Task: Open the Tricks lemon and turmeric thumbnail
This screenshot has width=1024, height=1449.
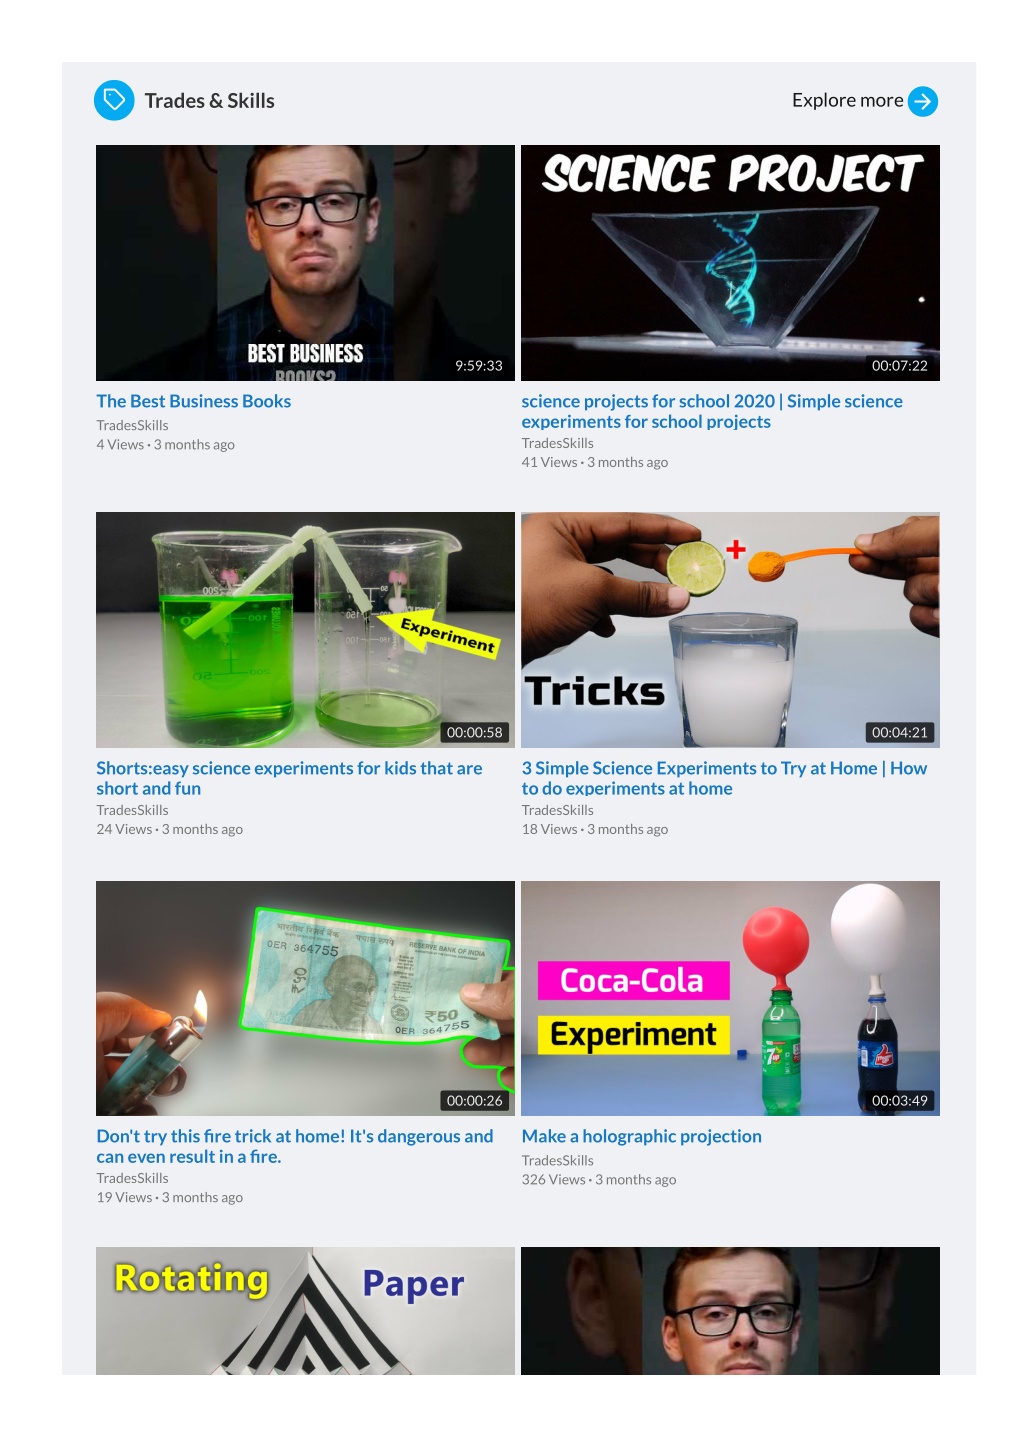Action: pyautogui.click(x=730, y=630)
